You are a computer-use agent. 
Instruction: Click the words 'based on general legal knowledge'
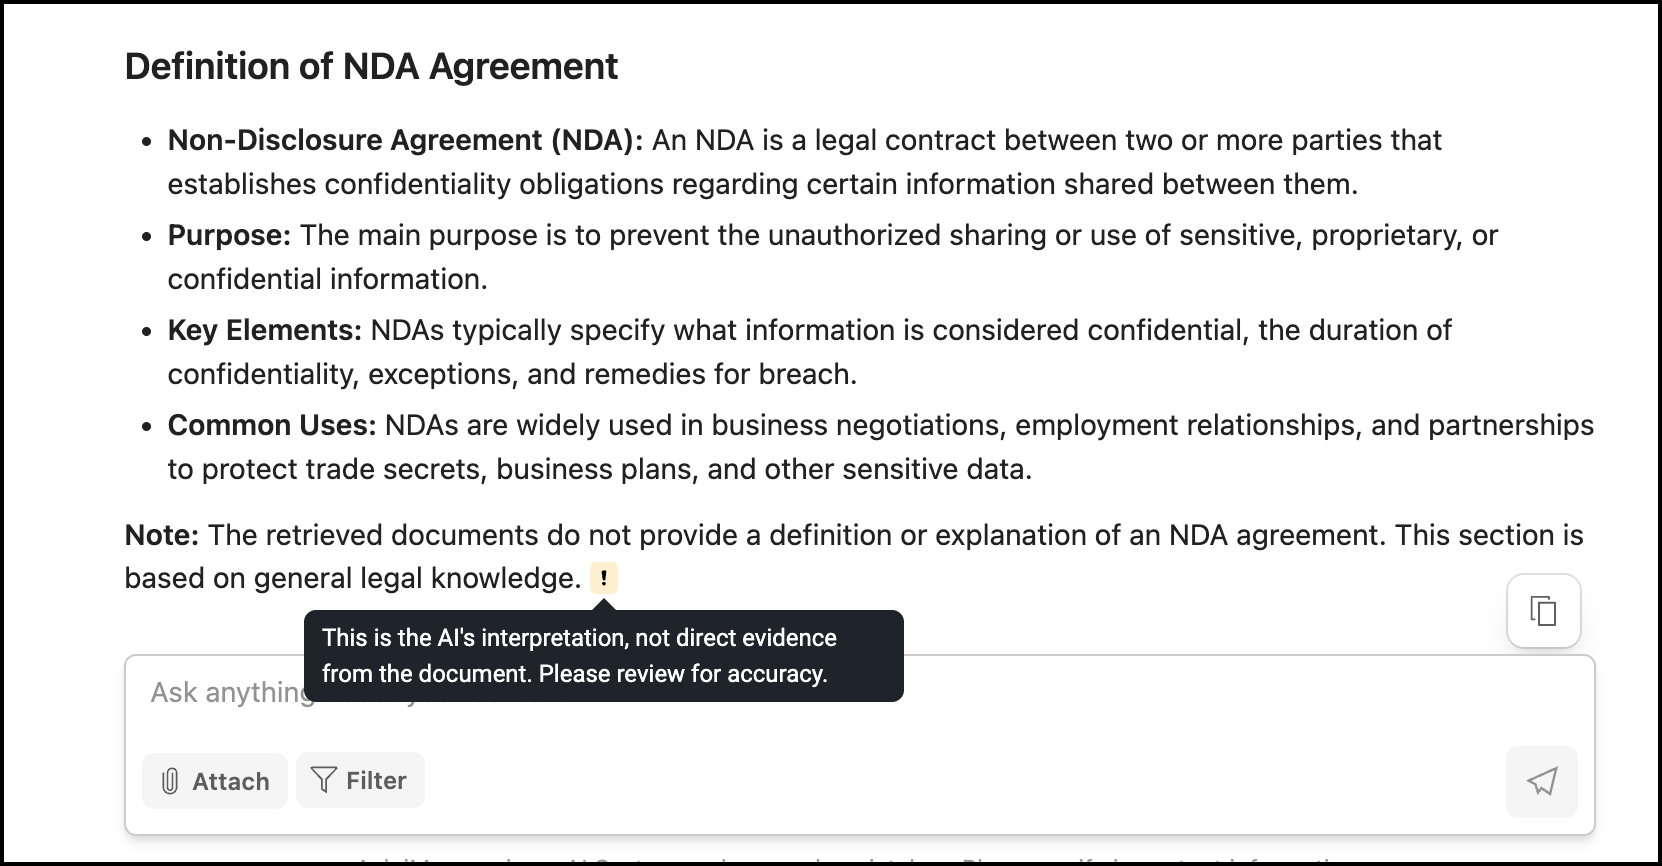352,578
